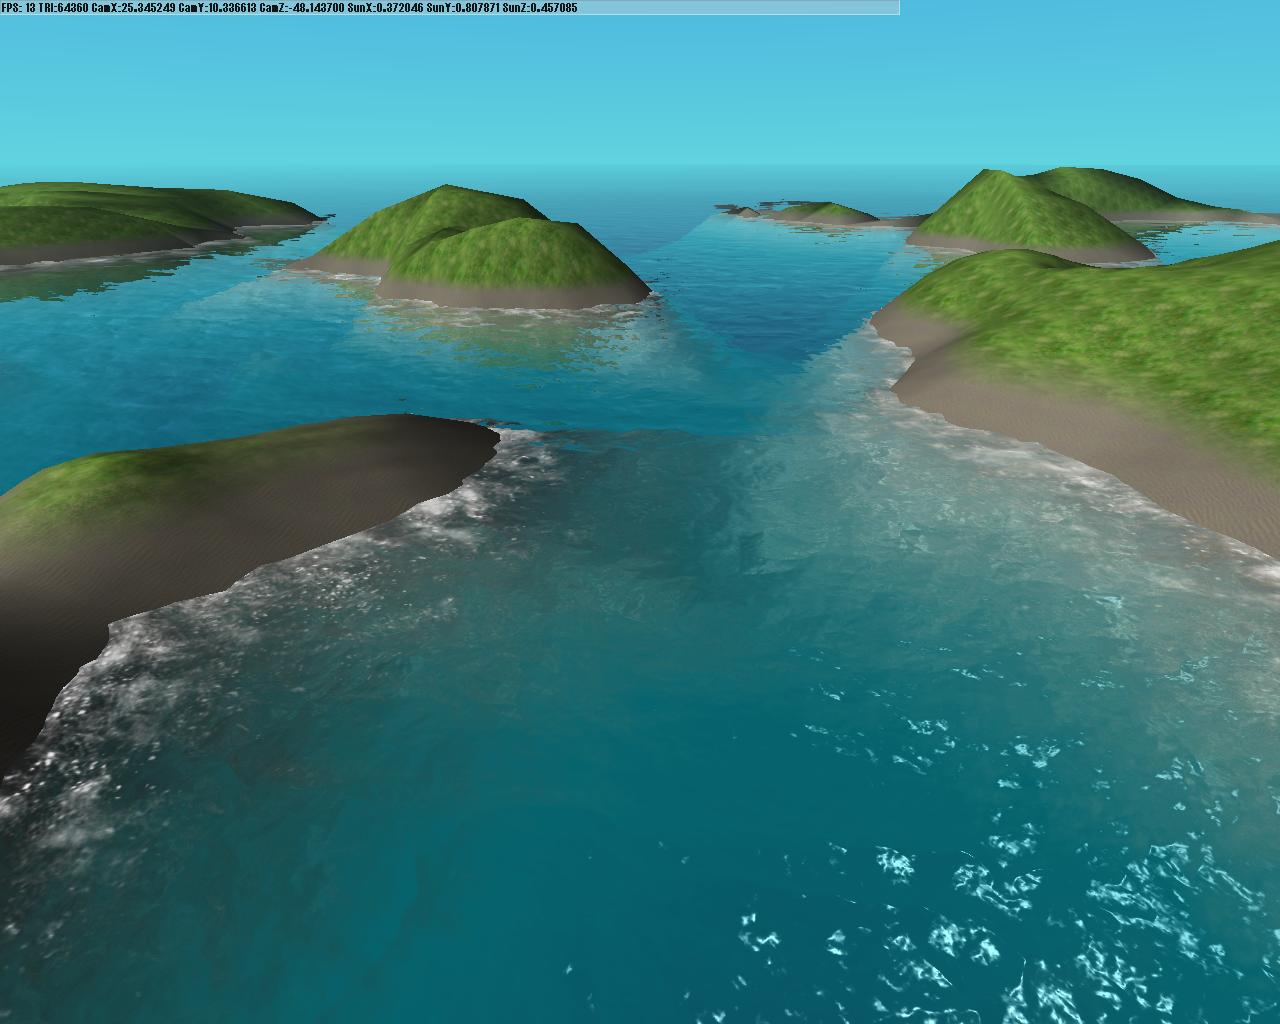1280x1024 pixels.
Task: Click the TRI:64360 triangle count
Action: (x=63, y=8)
